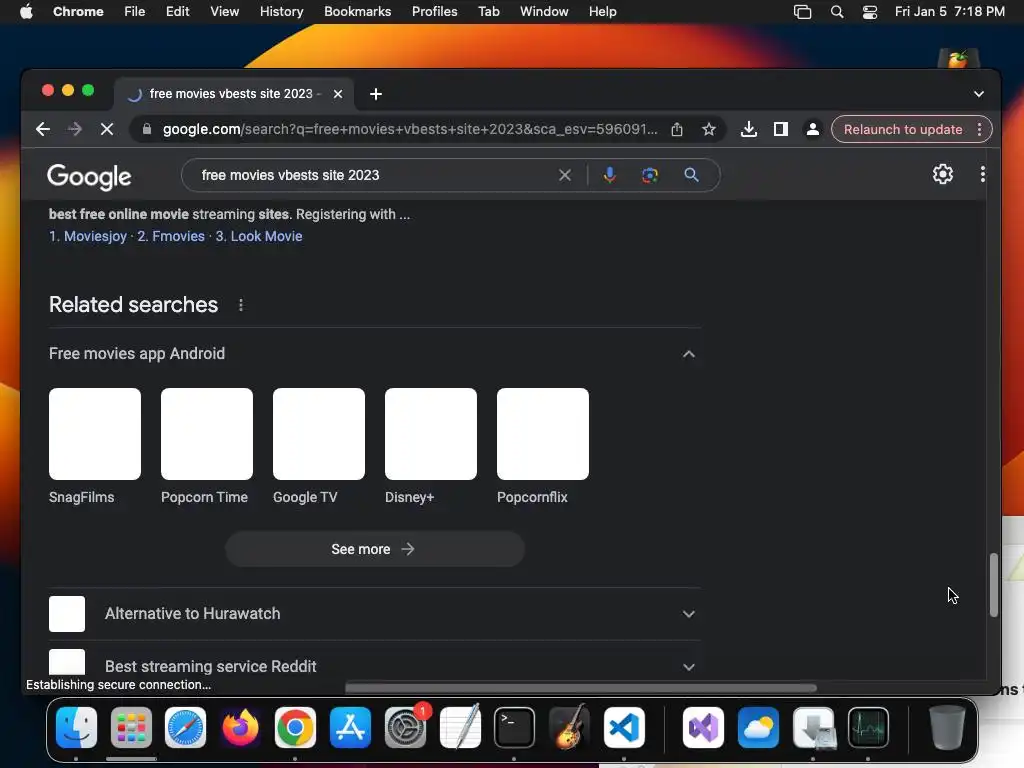The width and height of the screenshot is (1024, 768).
Task: Open Google Lens image search
Action: [x=650, y=175]
